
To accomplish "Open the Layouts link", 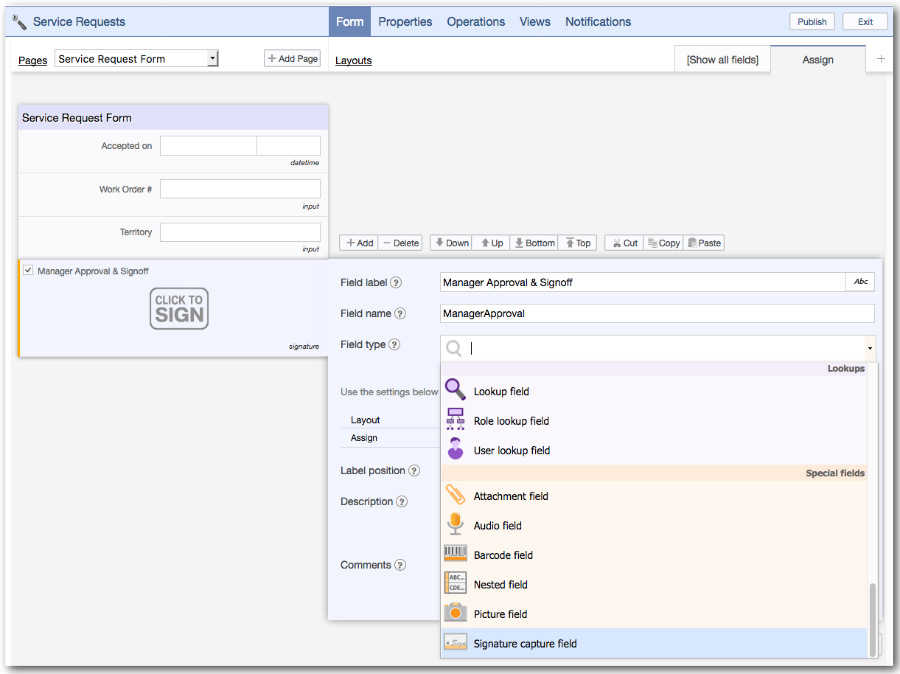I will pyautogui.click(x=354, y=60).
